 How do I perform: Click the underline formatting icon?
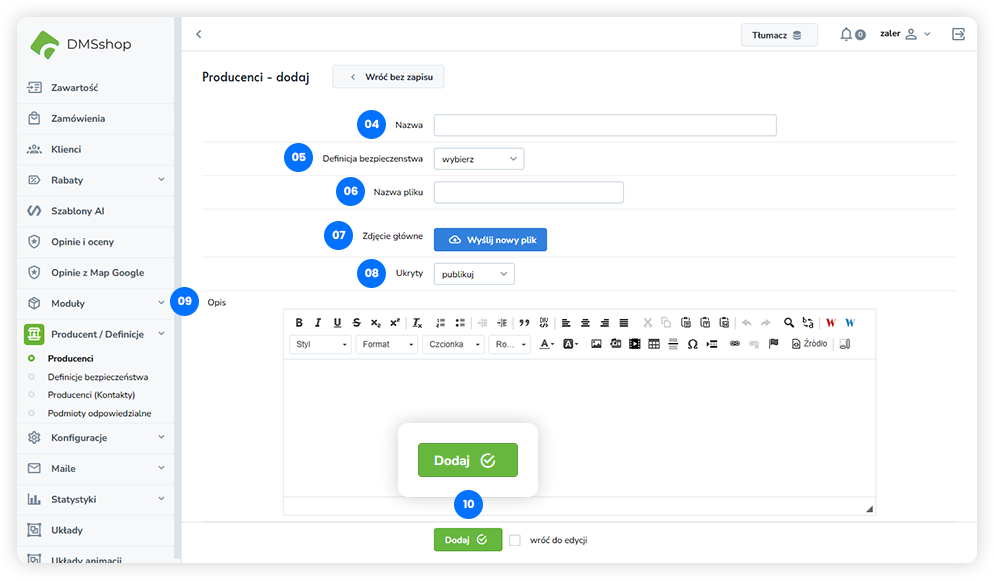(337, 323)
